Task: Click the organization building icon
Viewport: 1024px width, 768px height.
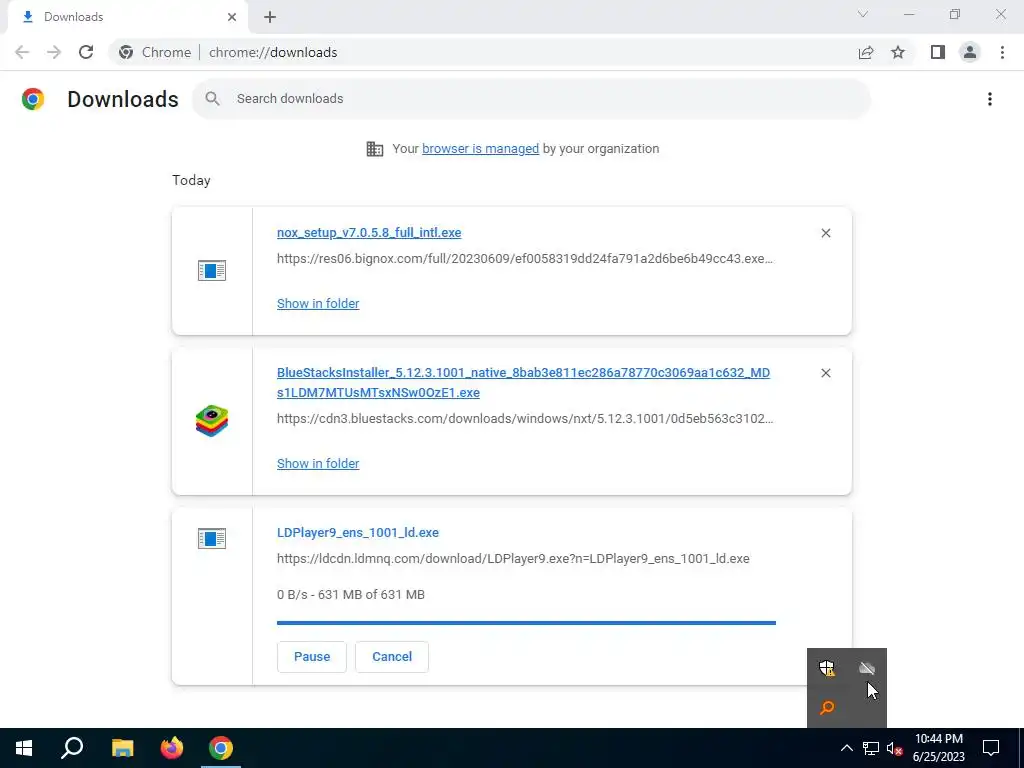Action: coord(375,149)
